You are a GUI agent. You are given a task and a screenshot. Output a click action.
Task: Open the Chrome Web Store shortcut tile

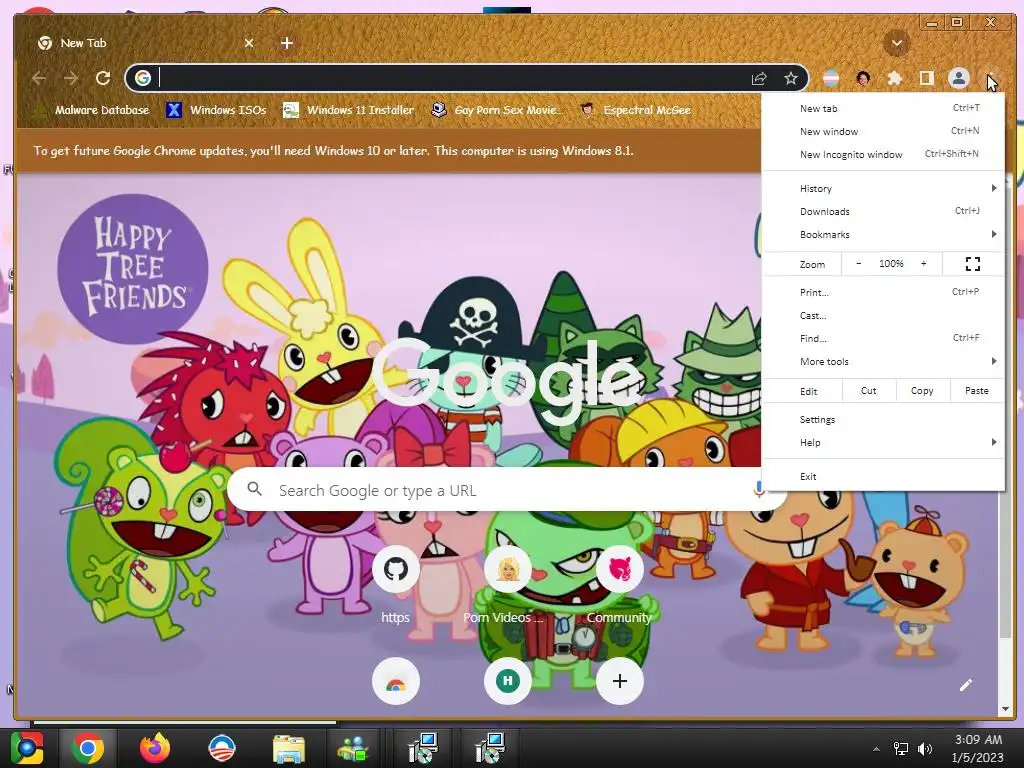(396, 681)
